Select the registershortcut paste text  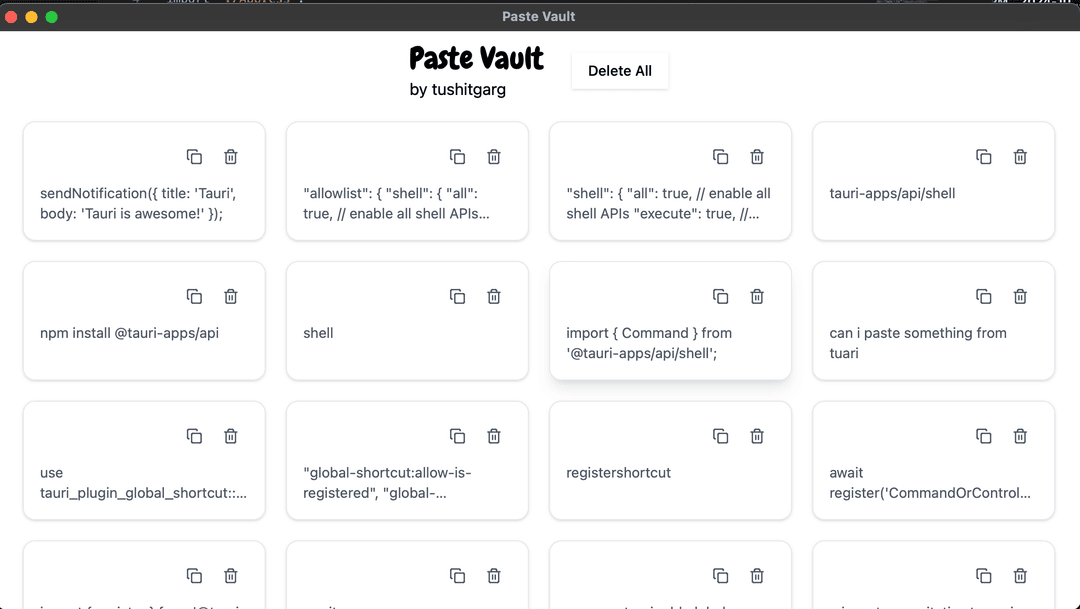tap(618, 473)
